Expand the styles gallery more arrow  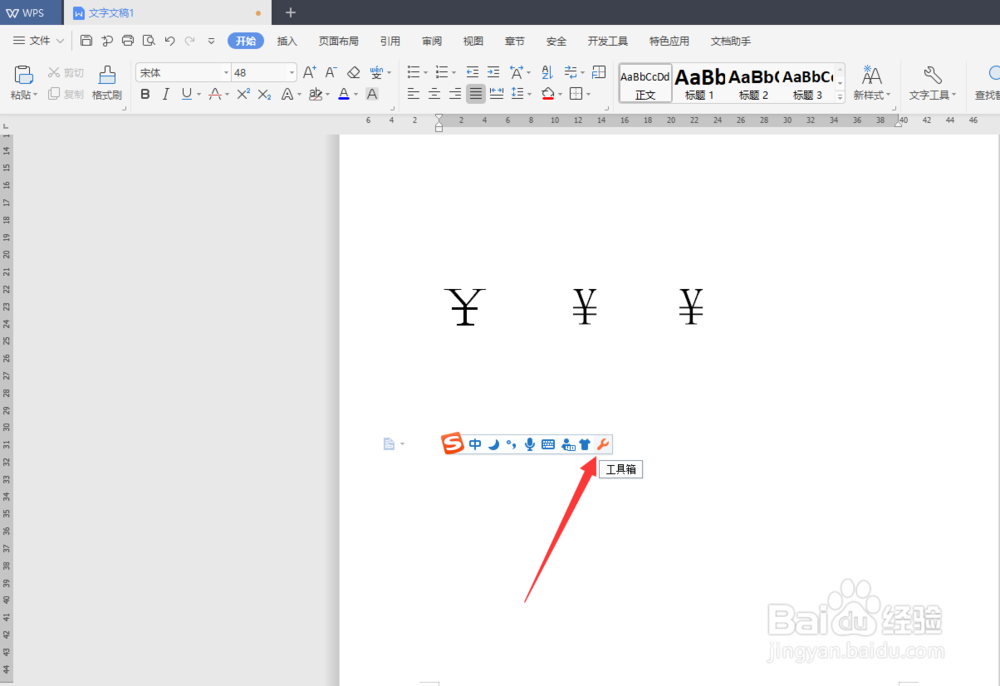pos(840,96)
